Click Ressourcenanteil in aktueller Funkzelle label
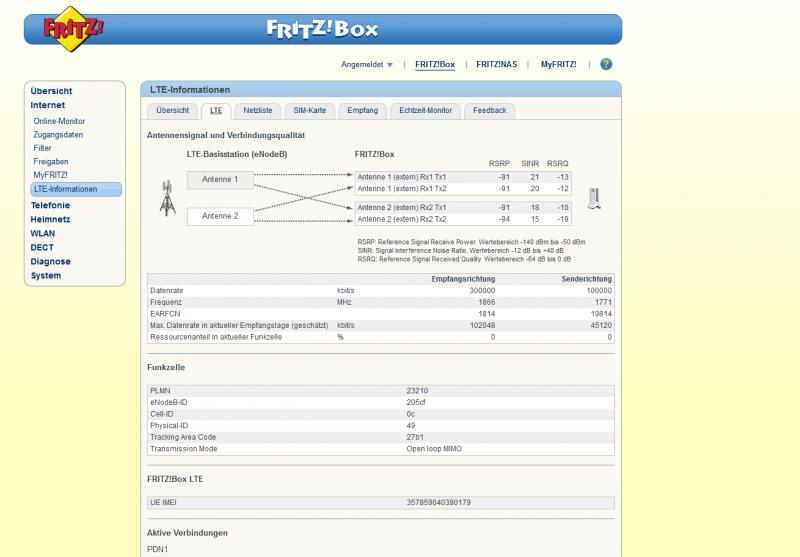This screenshot has width=800, height=557. point(216,337)
